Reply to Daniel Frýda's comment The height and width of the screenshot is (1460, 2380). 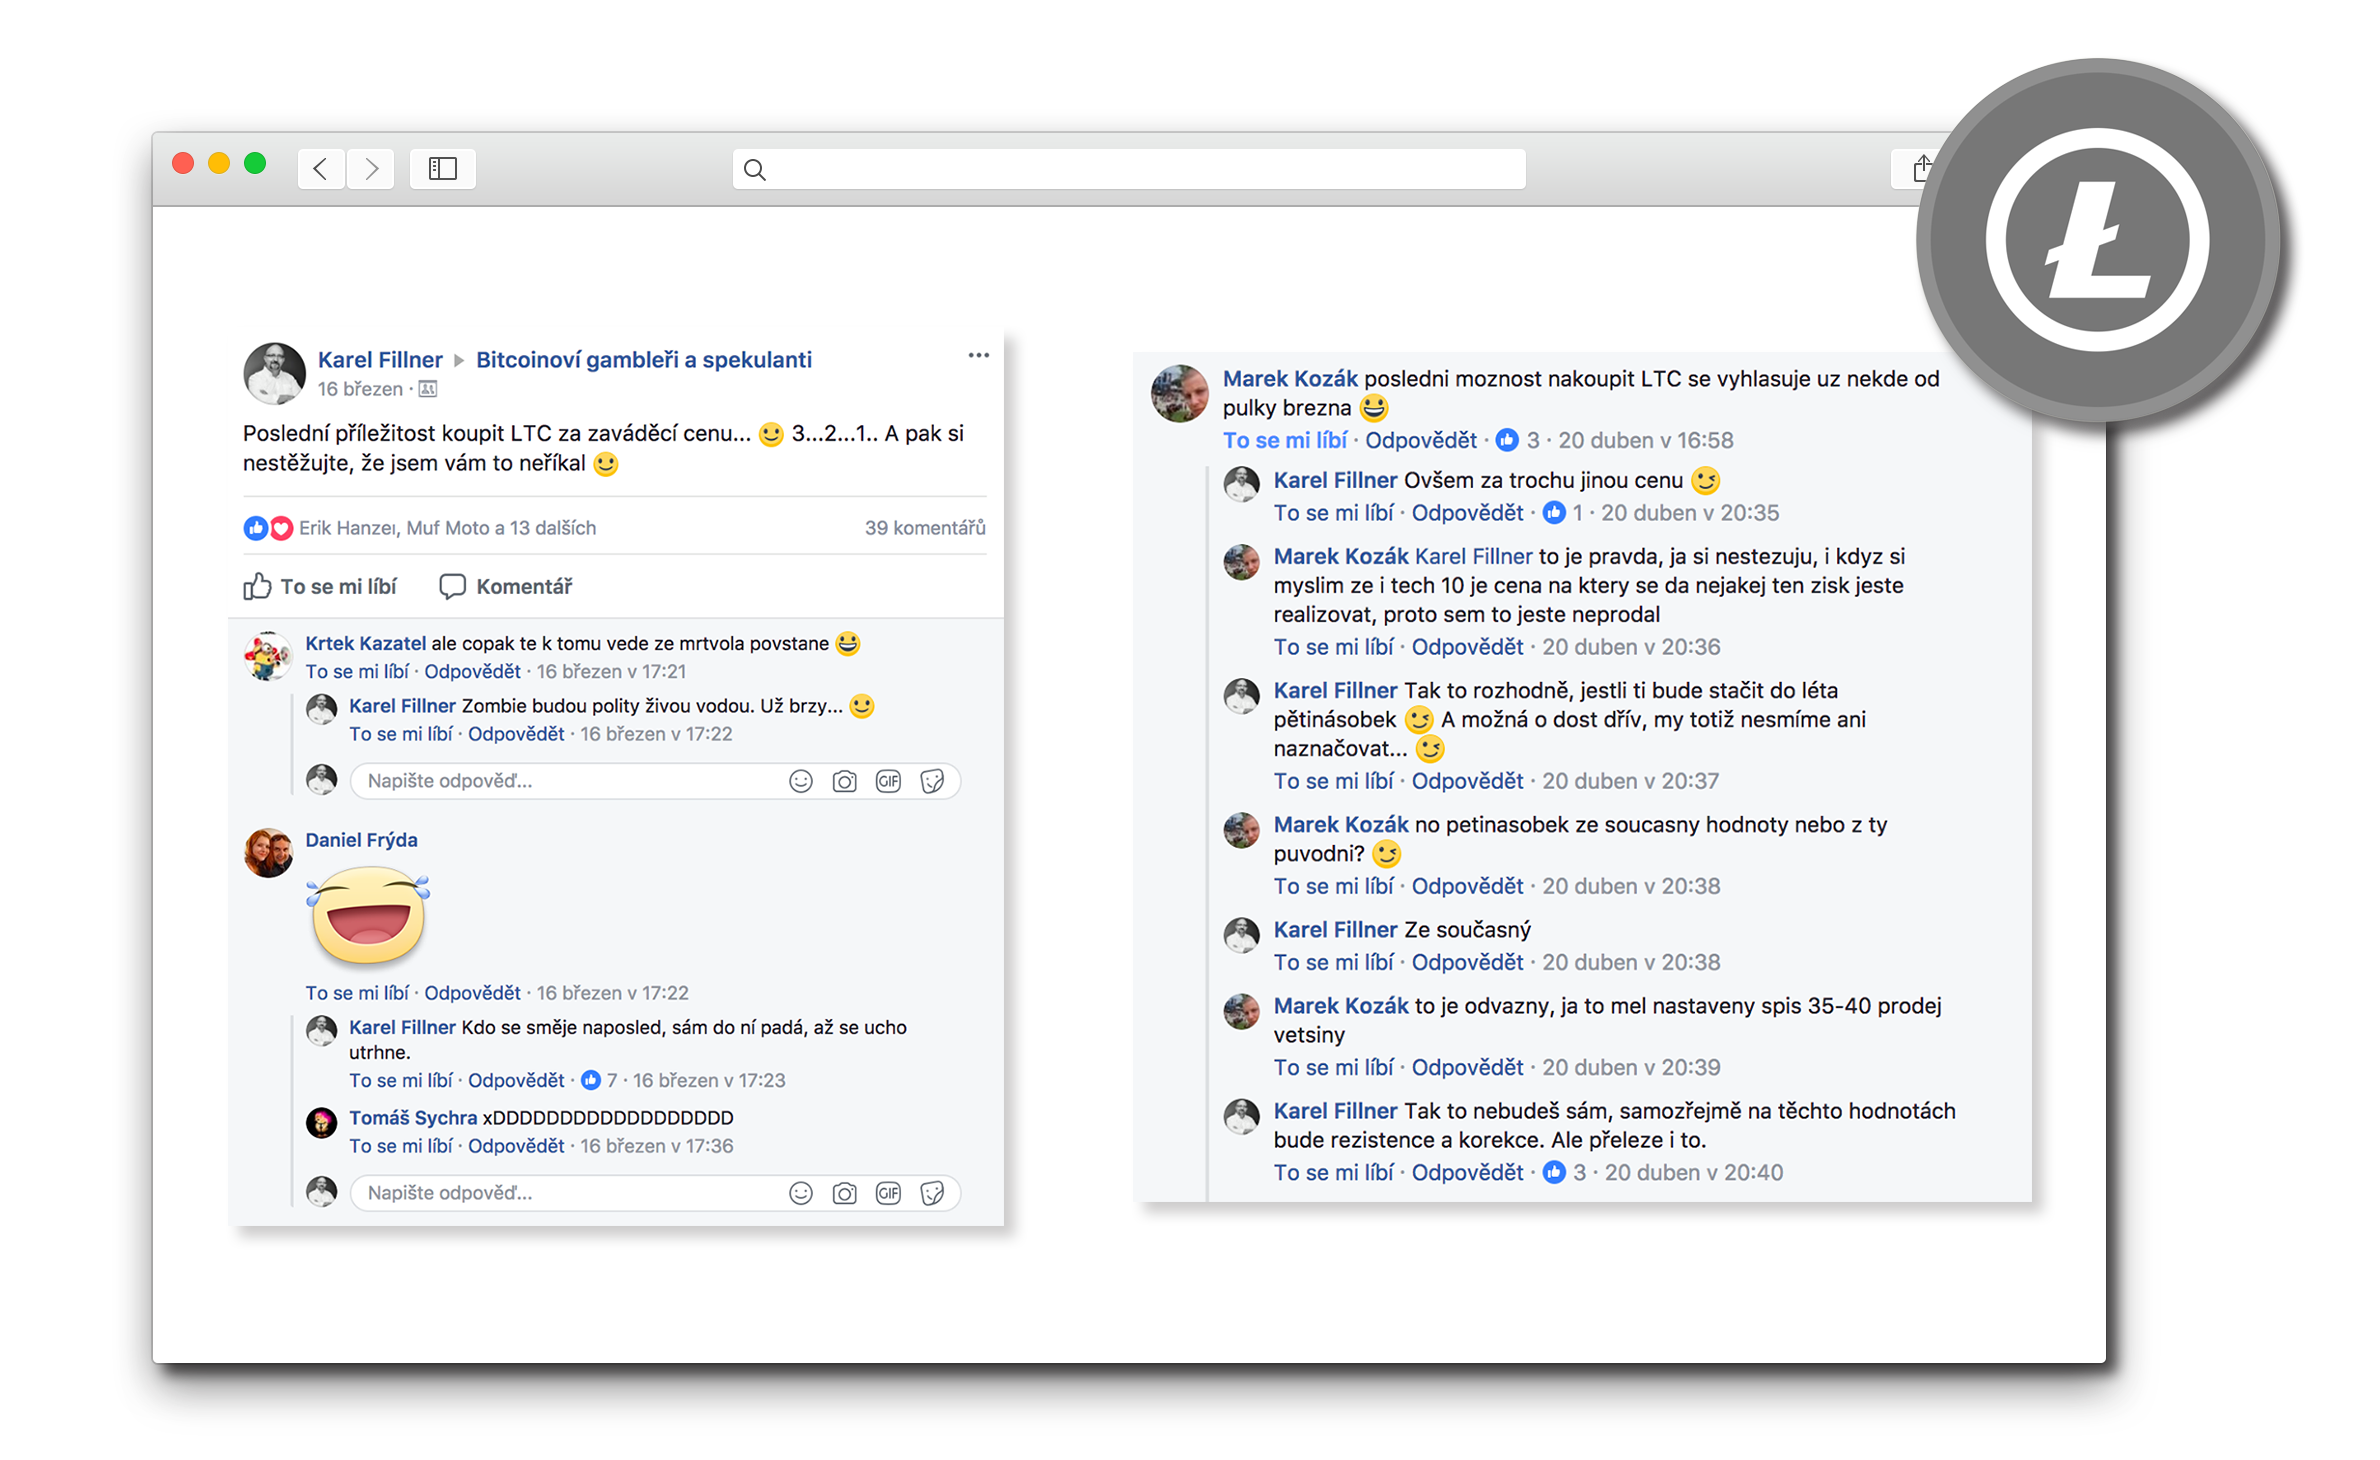pos(472,993)
